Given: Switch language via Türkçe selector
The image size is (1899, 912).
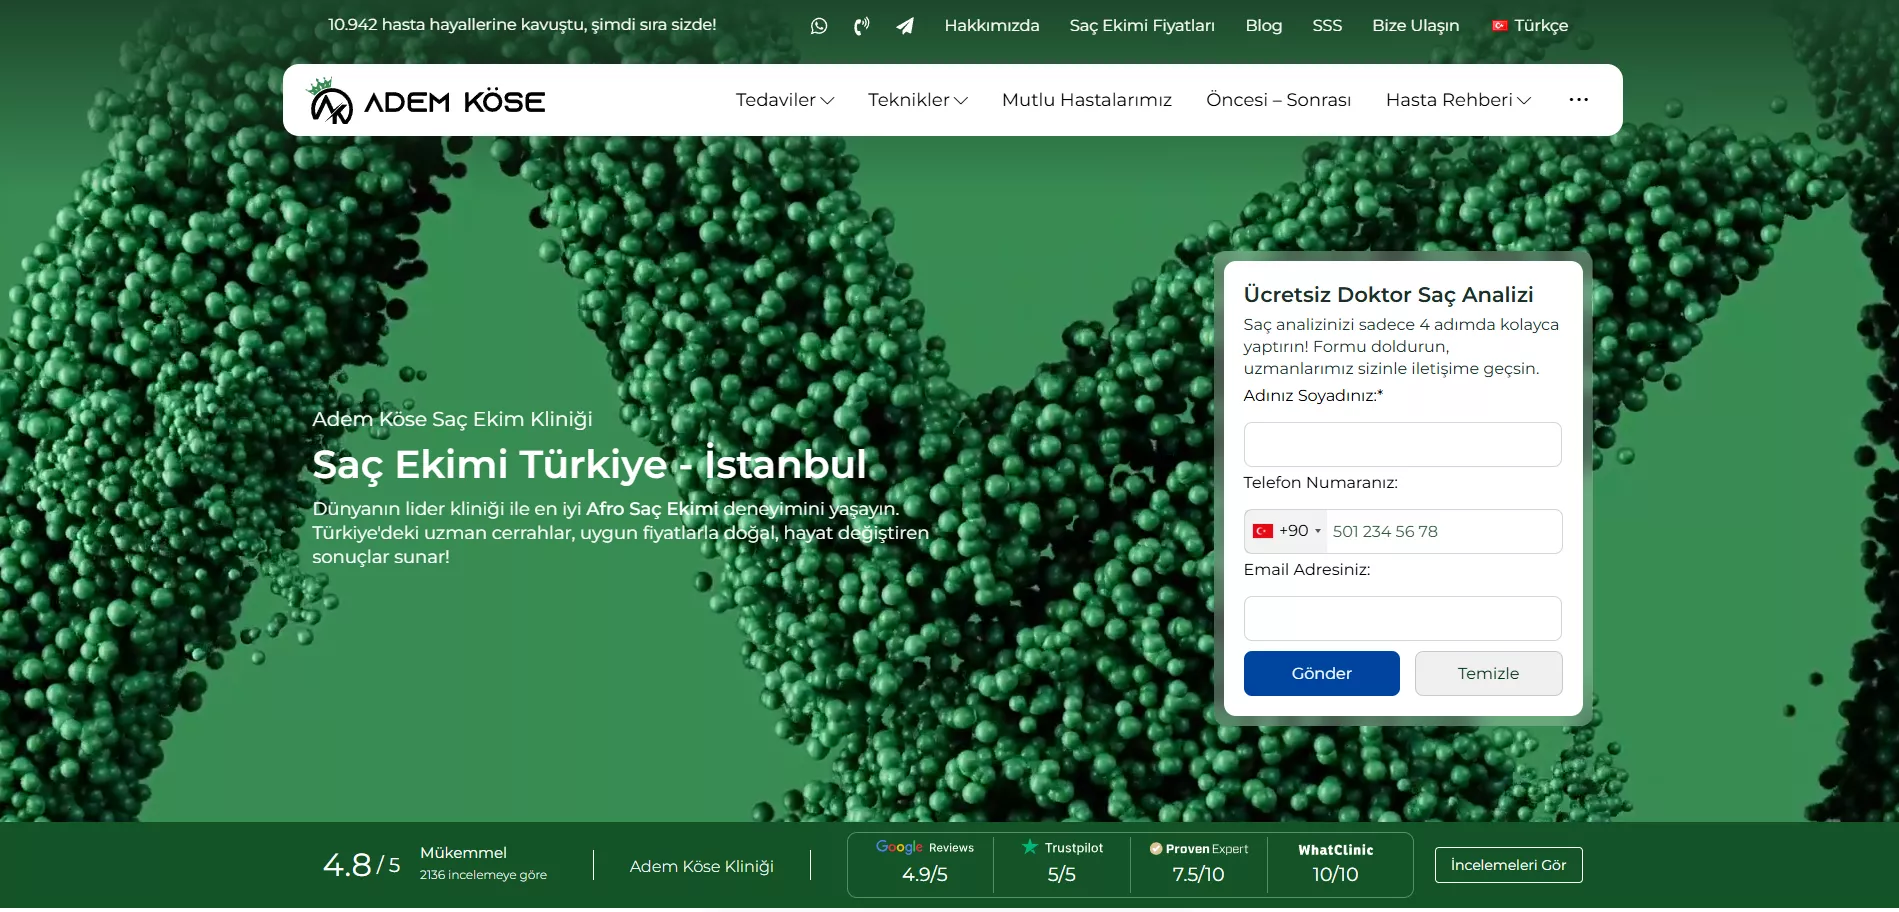Looking at the screenshot, I should point(1530,26).
